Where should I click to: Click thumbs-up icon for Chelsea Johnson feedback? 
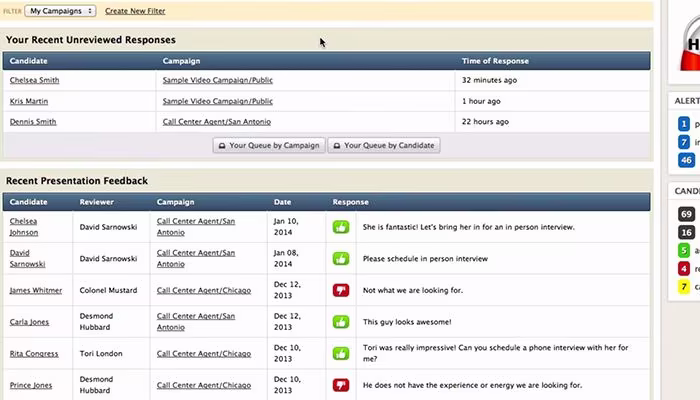[x=341, y=227]
